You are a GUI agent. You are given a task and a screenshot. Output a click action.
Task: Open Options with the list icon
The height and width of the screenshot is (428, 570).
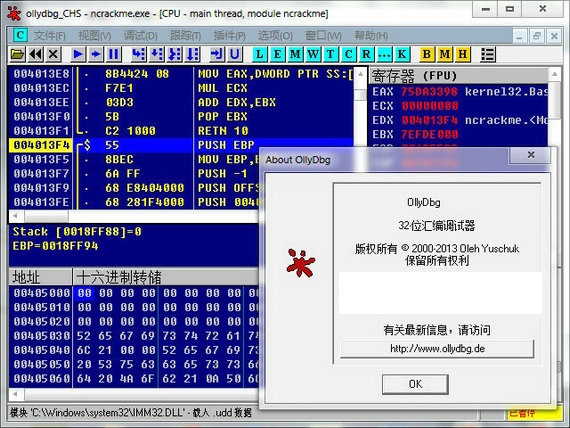click(487, 55)
